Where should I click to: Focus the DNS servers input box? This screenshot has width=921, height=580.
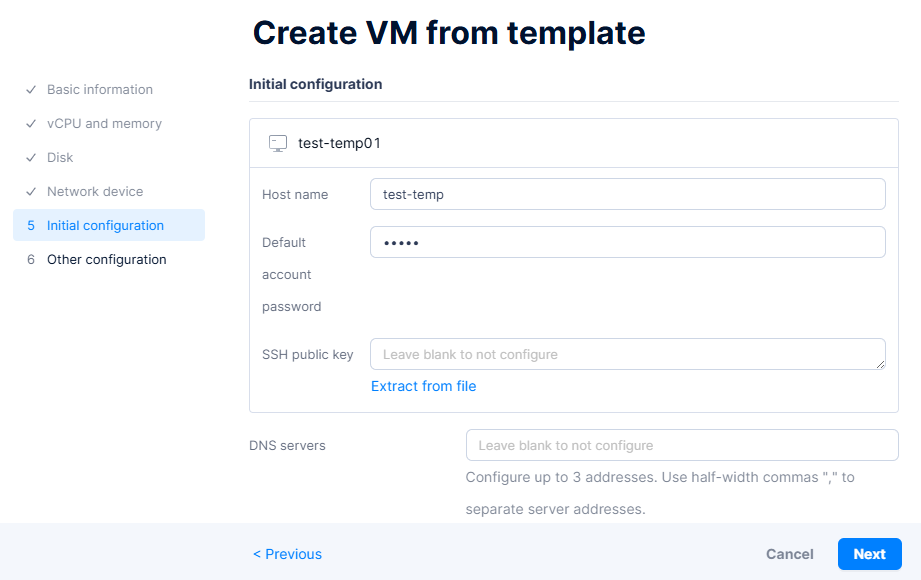pos(682,445)
